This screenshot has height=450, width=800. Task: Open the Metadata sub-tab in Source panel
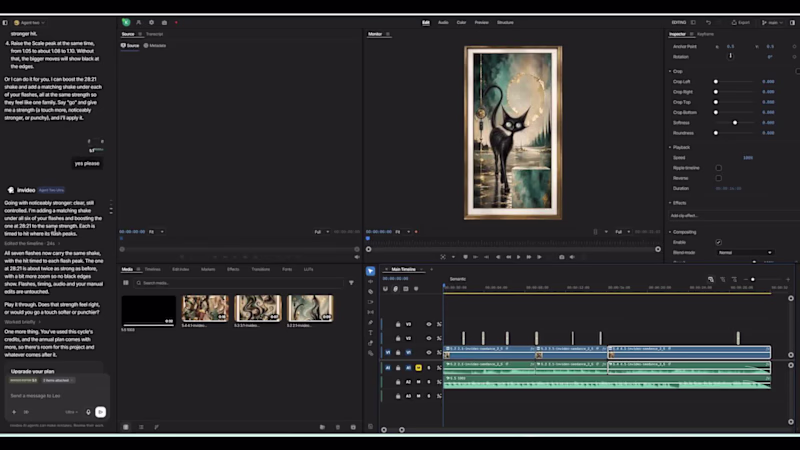click(155, 45)
